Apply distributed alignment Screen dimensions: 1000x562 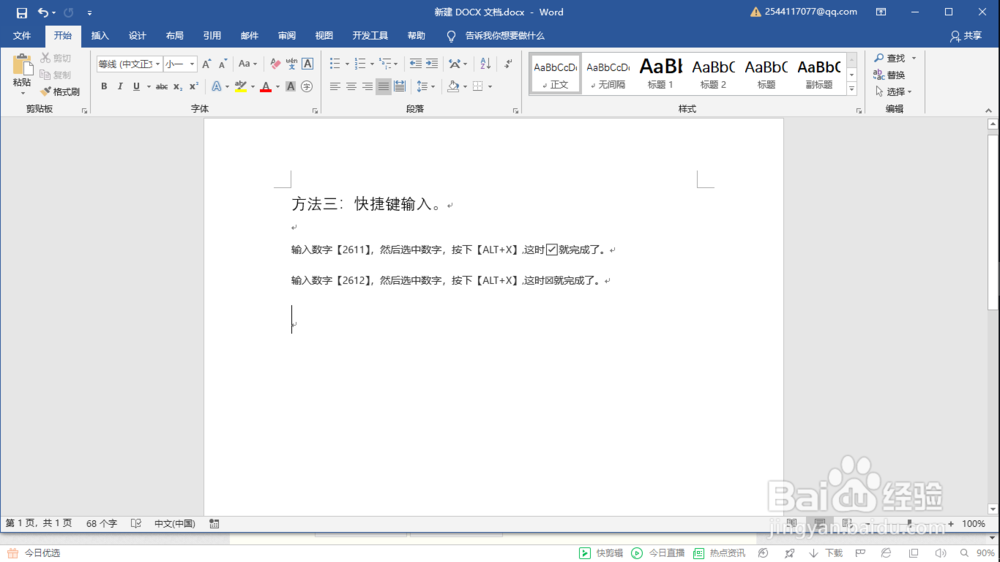[x=400, y=86]
